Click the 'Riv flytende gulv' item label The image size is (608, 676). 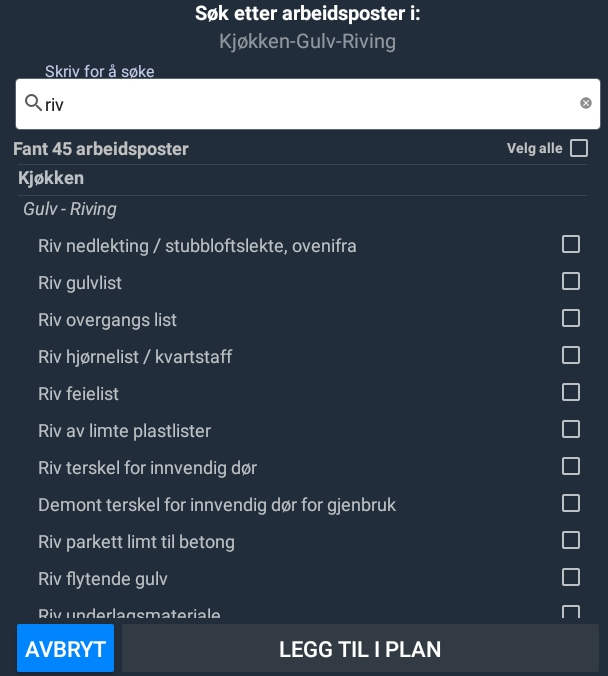103,579
